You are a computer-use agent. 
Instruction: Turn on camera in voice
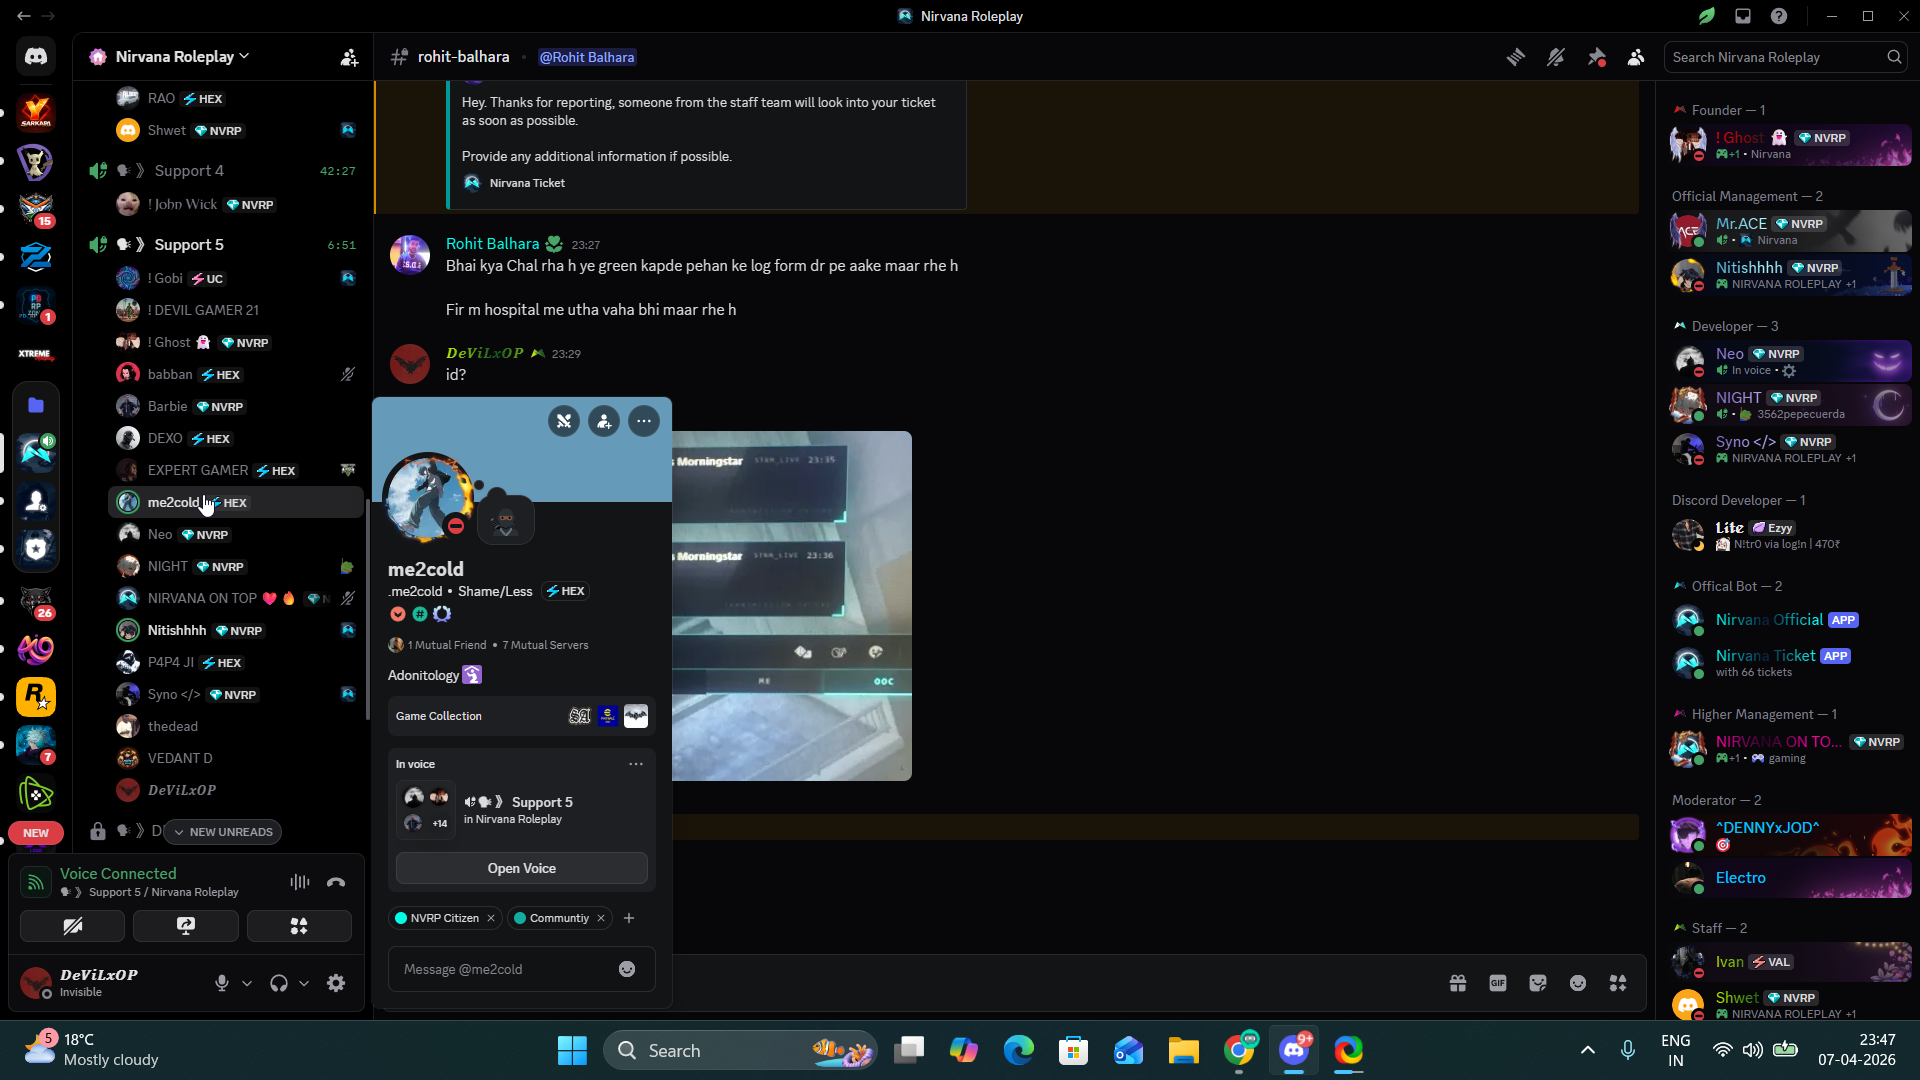click(x=73, y=926)
